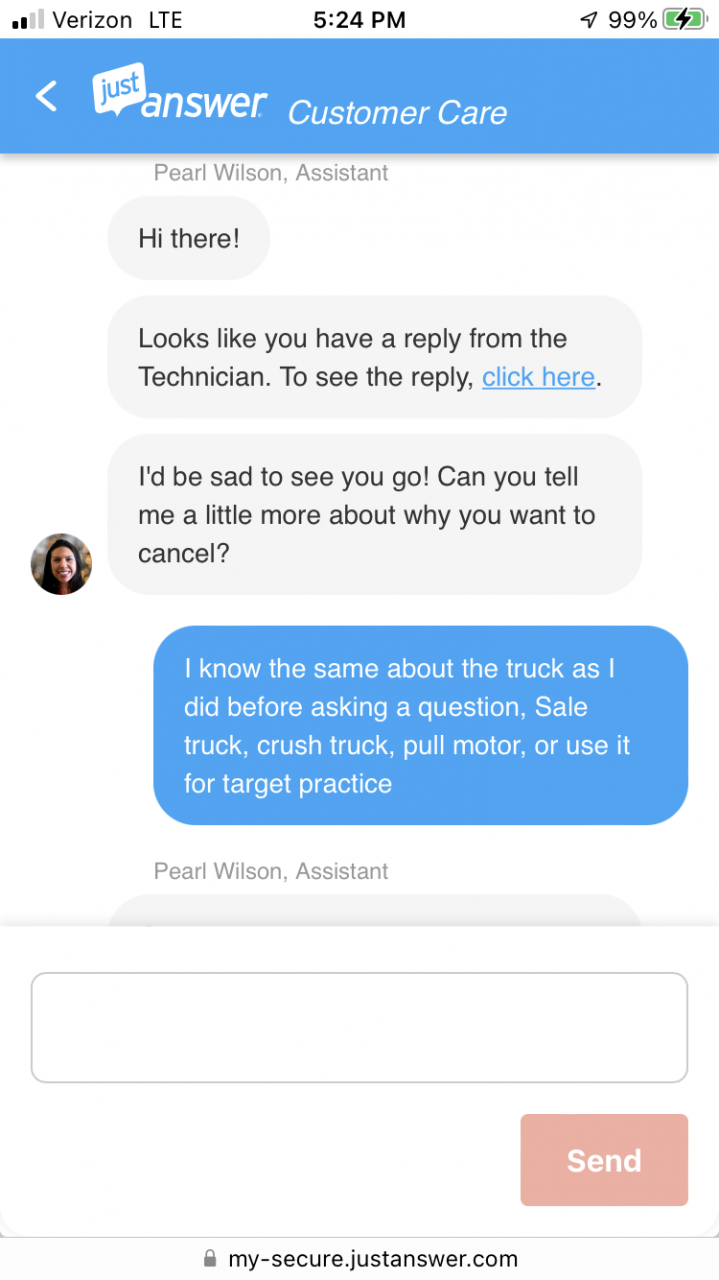Tap the back arrow in header
Screen dimensions: 719x1280
coord(46,97)
